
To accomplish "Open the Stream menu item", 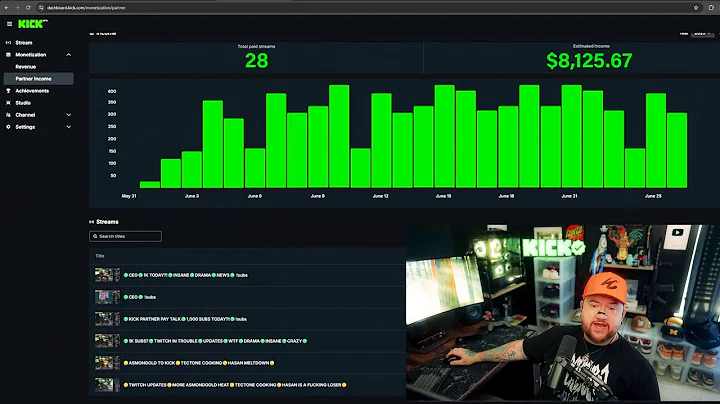I will [x=24, y=43].
